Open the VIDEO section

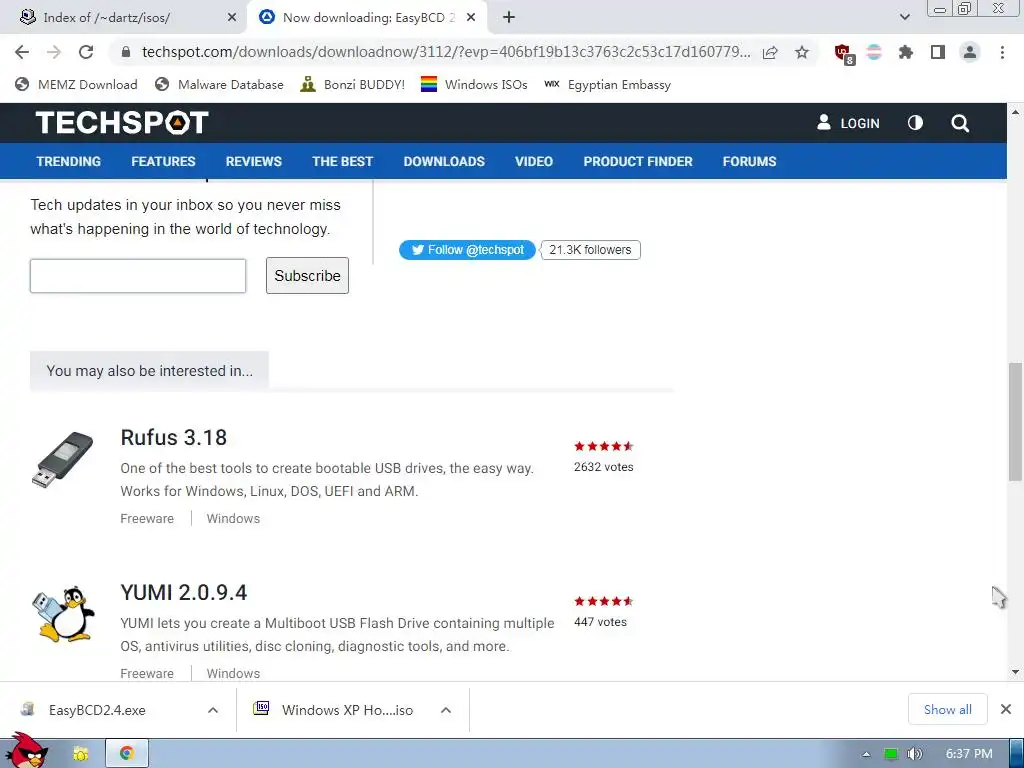(x=534, y=161)
